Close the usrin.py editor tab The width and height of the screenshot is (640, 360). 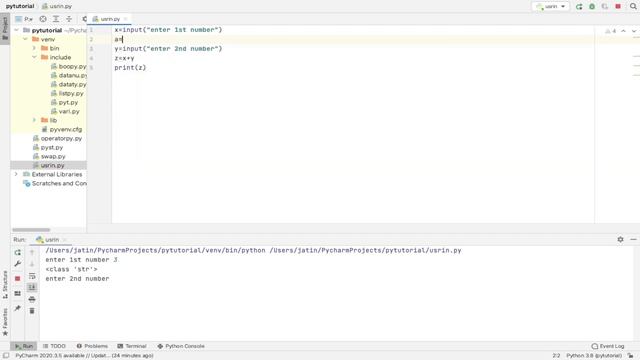tap(126, 19)
